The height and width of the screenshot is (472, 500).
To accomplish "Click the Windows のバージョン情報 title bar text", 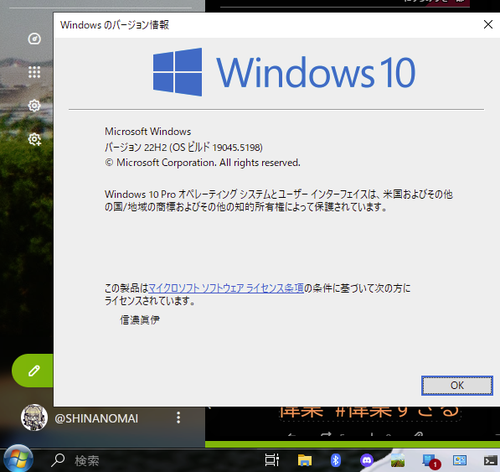I will (114, 25).
